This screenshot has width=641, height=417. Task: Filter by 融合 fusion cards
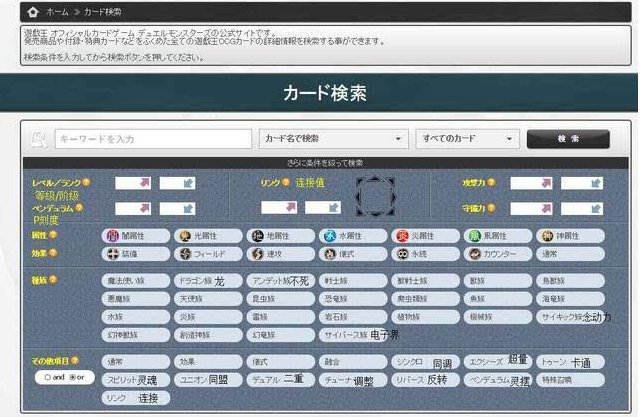point(353,362)
